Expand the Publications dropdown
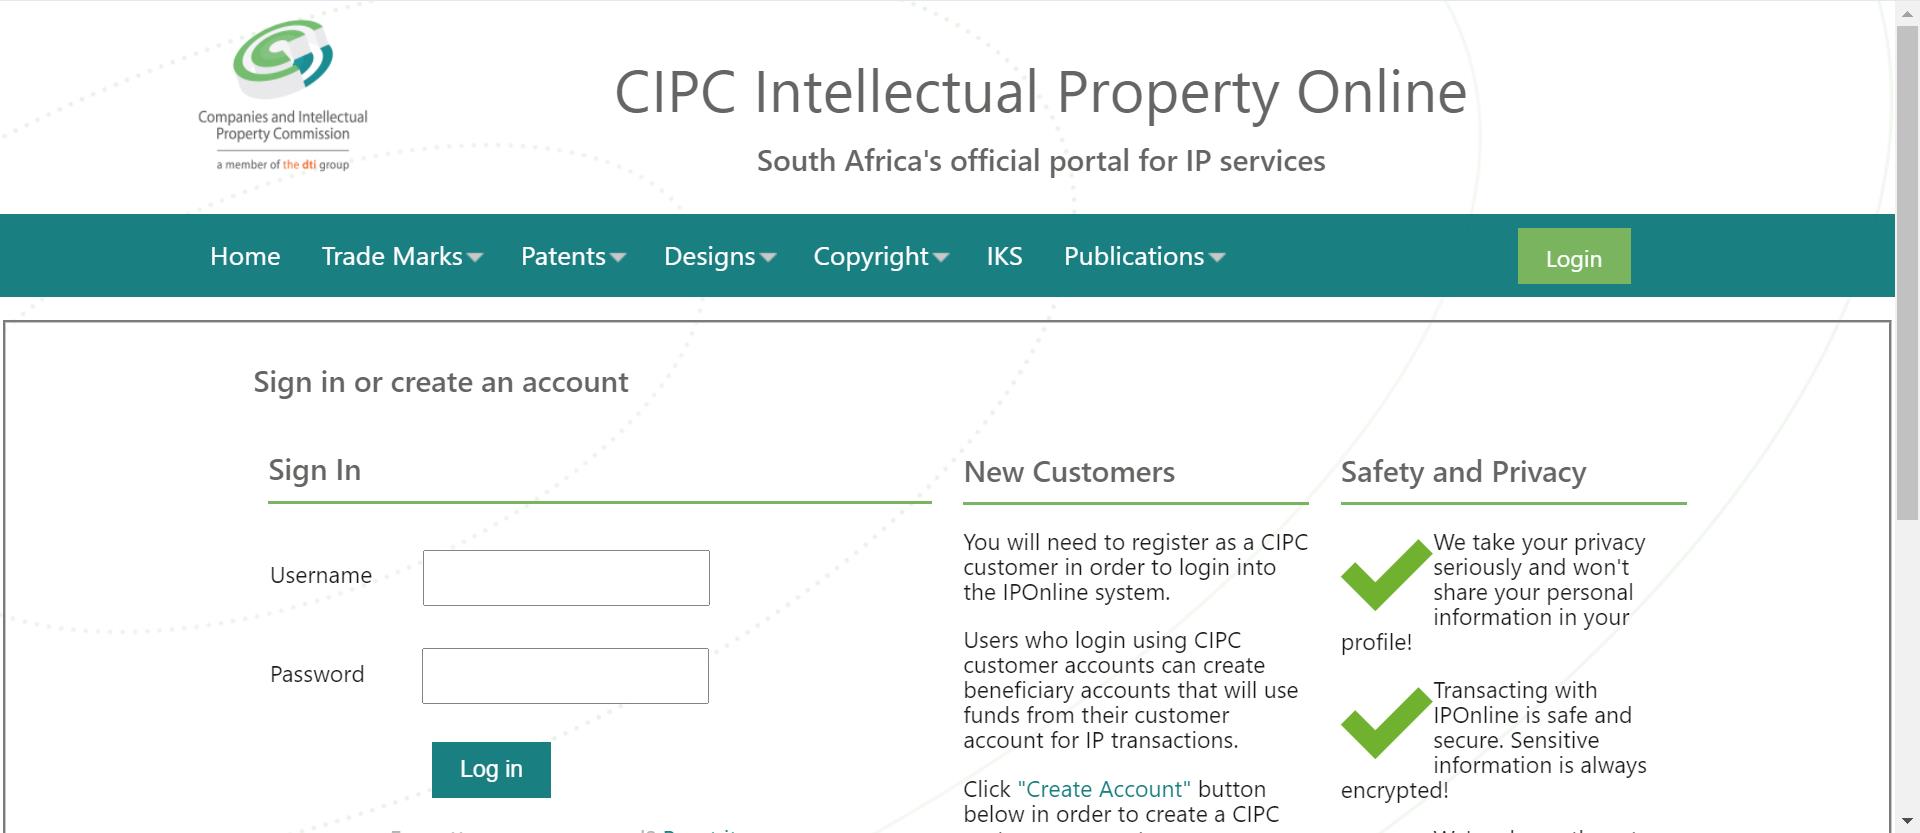 point(1144,256)
